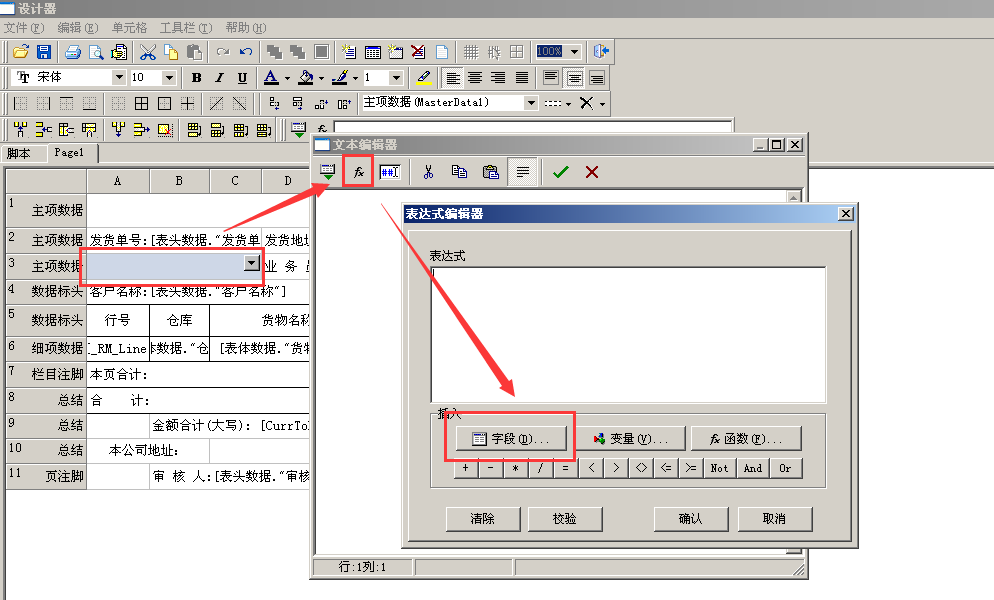Click the paste icon in text editor toolbar

[x=491, y=172]
